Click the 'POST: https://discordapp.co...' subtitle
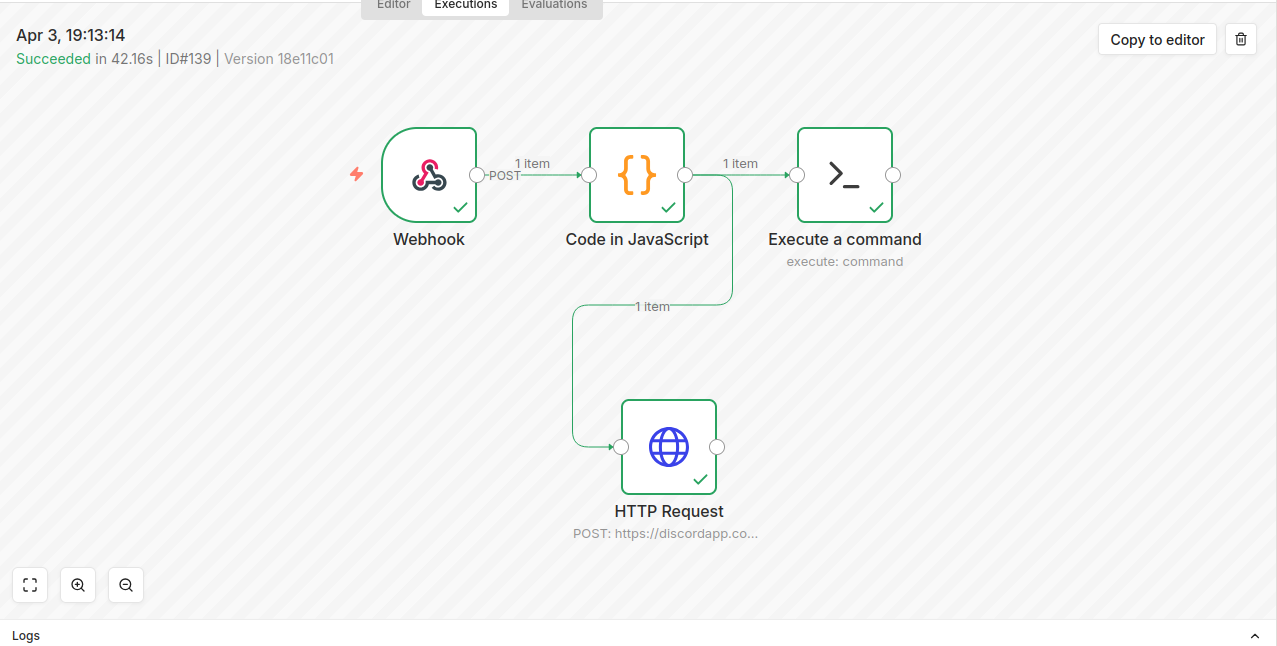Viewport: 1277px width, 646px height. point(666,534)
